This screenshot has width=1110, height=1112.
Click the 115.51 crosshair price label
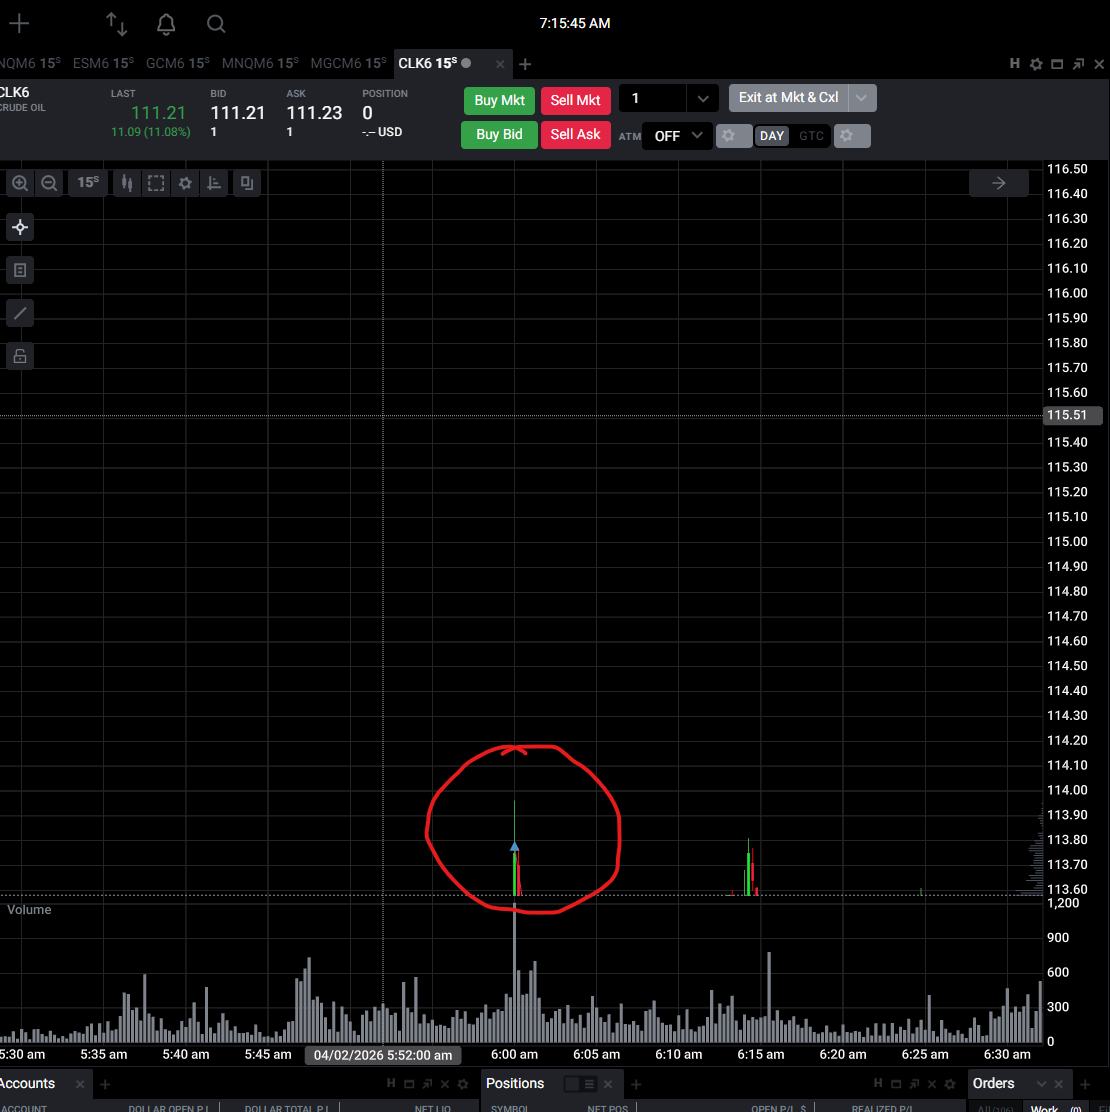(1072, 415)
